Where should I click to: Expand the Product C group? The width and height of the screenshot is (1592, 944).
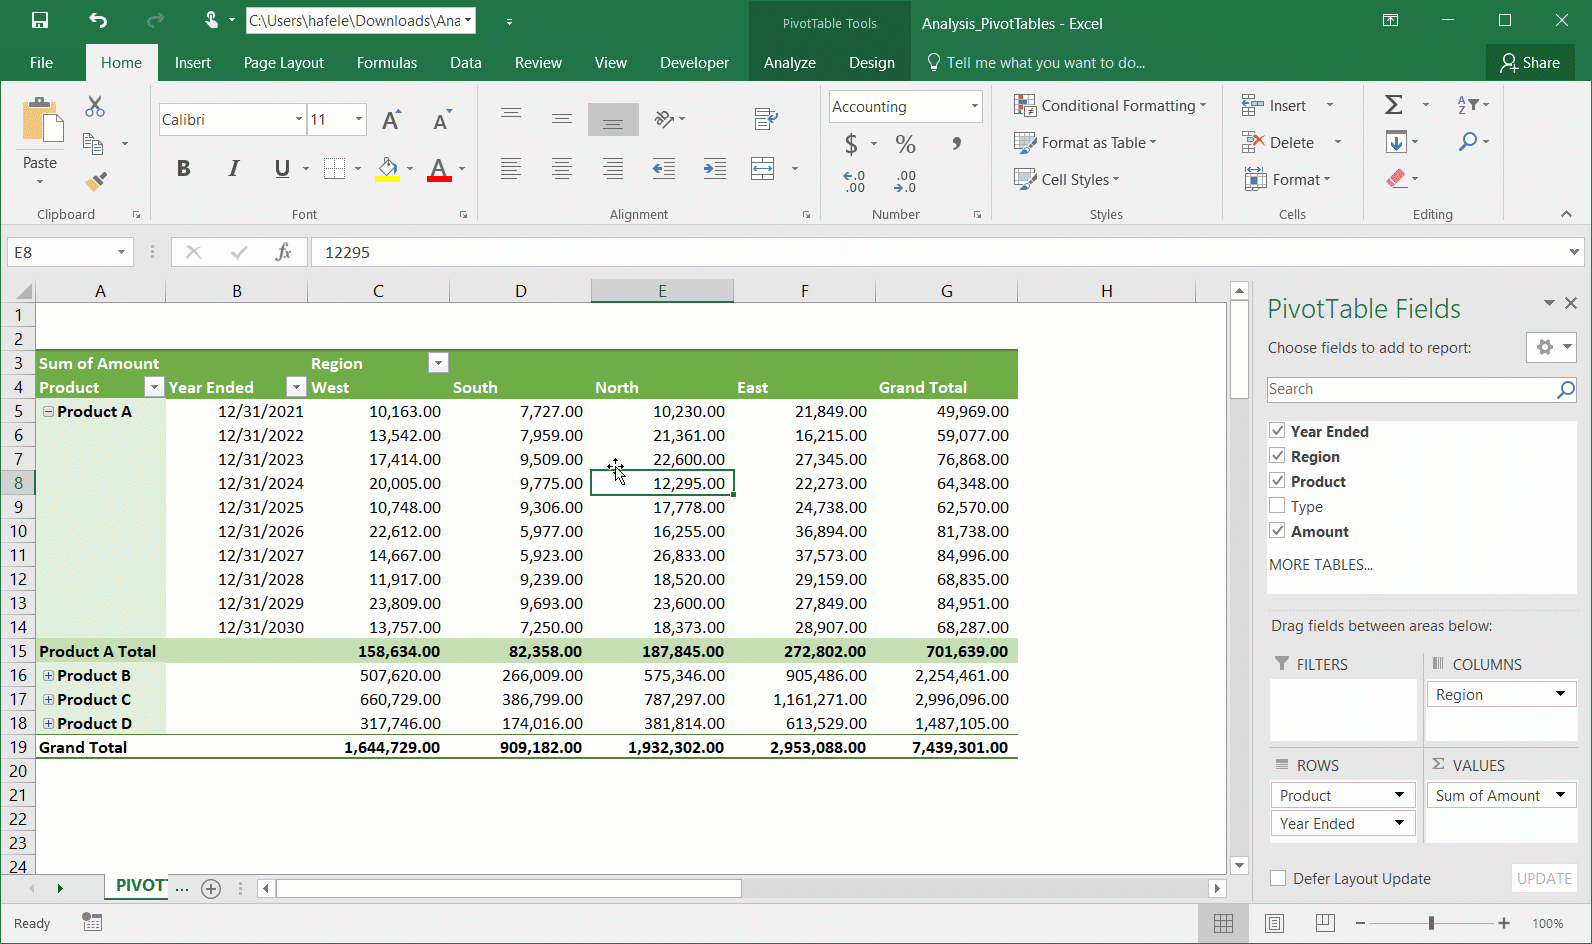[48, 699]
